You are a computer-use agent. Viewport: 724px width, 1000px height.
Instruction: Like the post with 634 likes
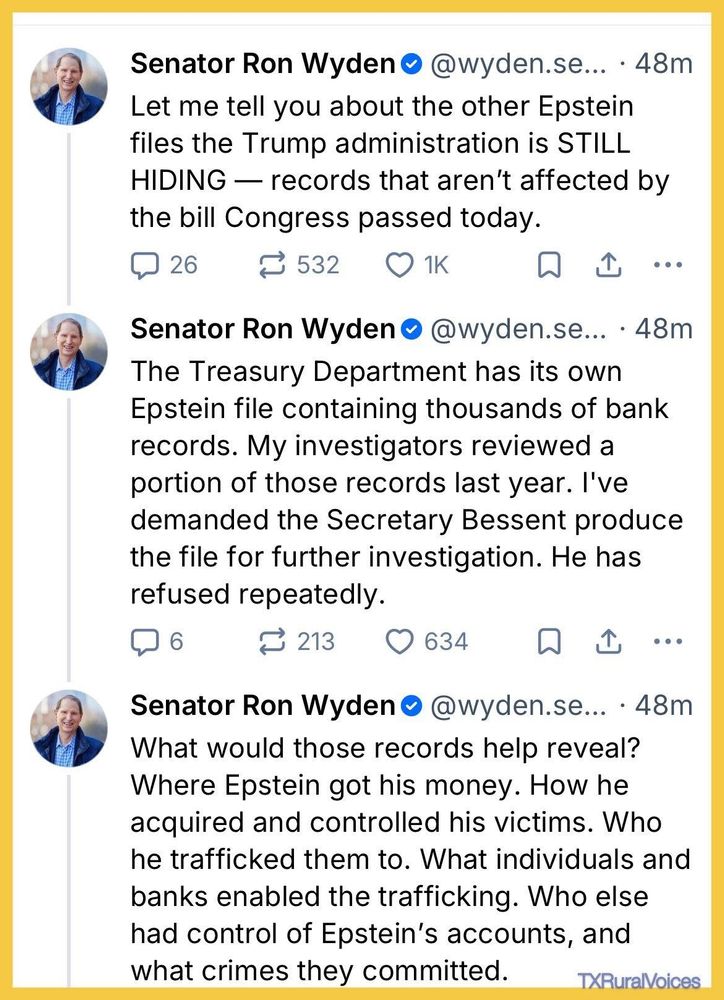point(400,641)
